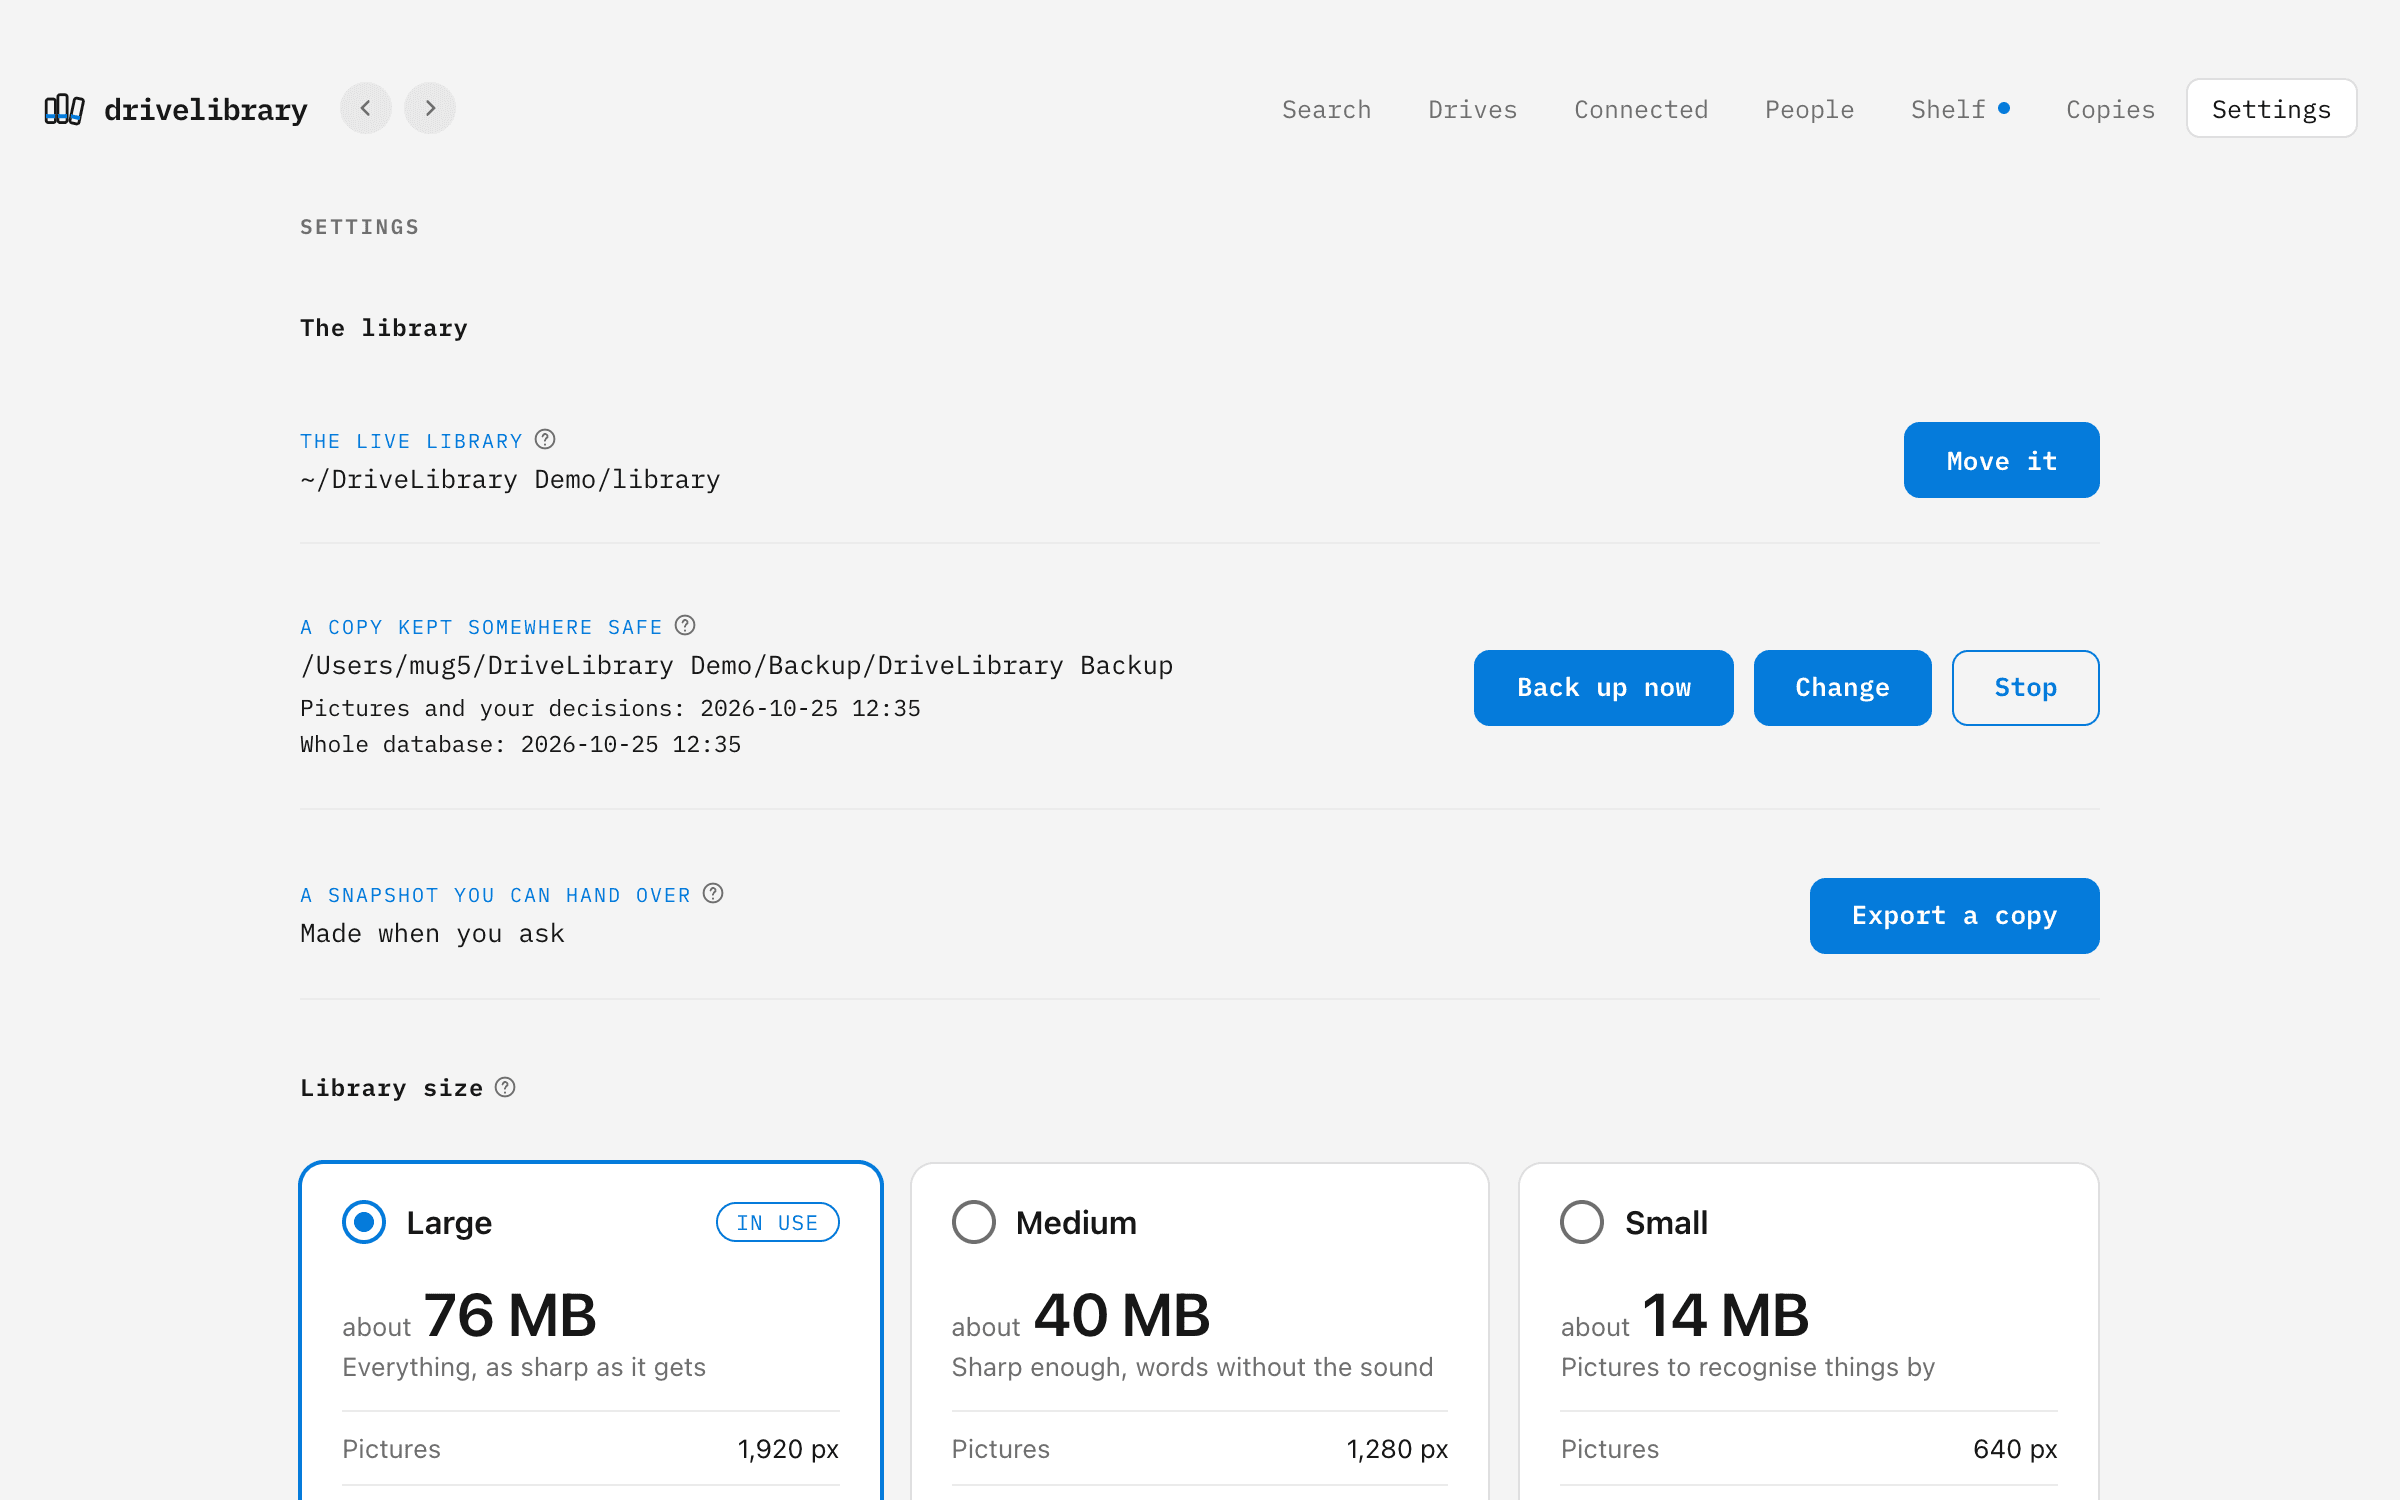
Task: Open the Copies tab
Action: point(2110,109)
